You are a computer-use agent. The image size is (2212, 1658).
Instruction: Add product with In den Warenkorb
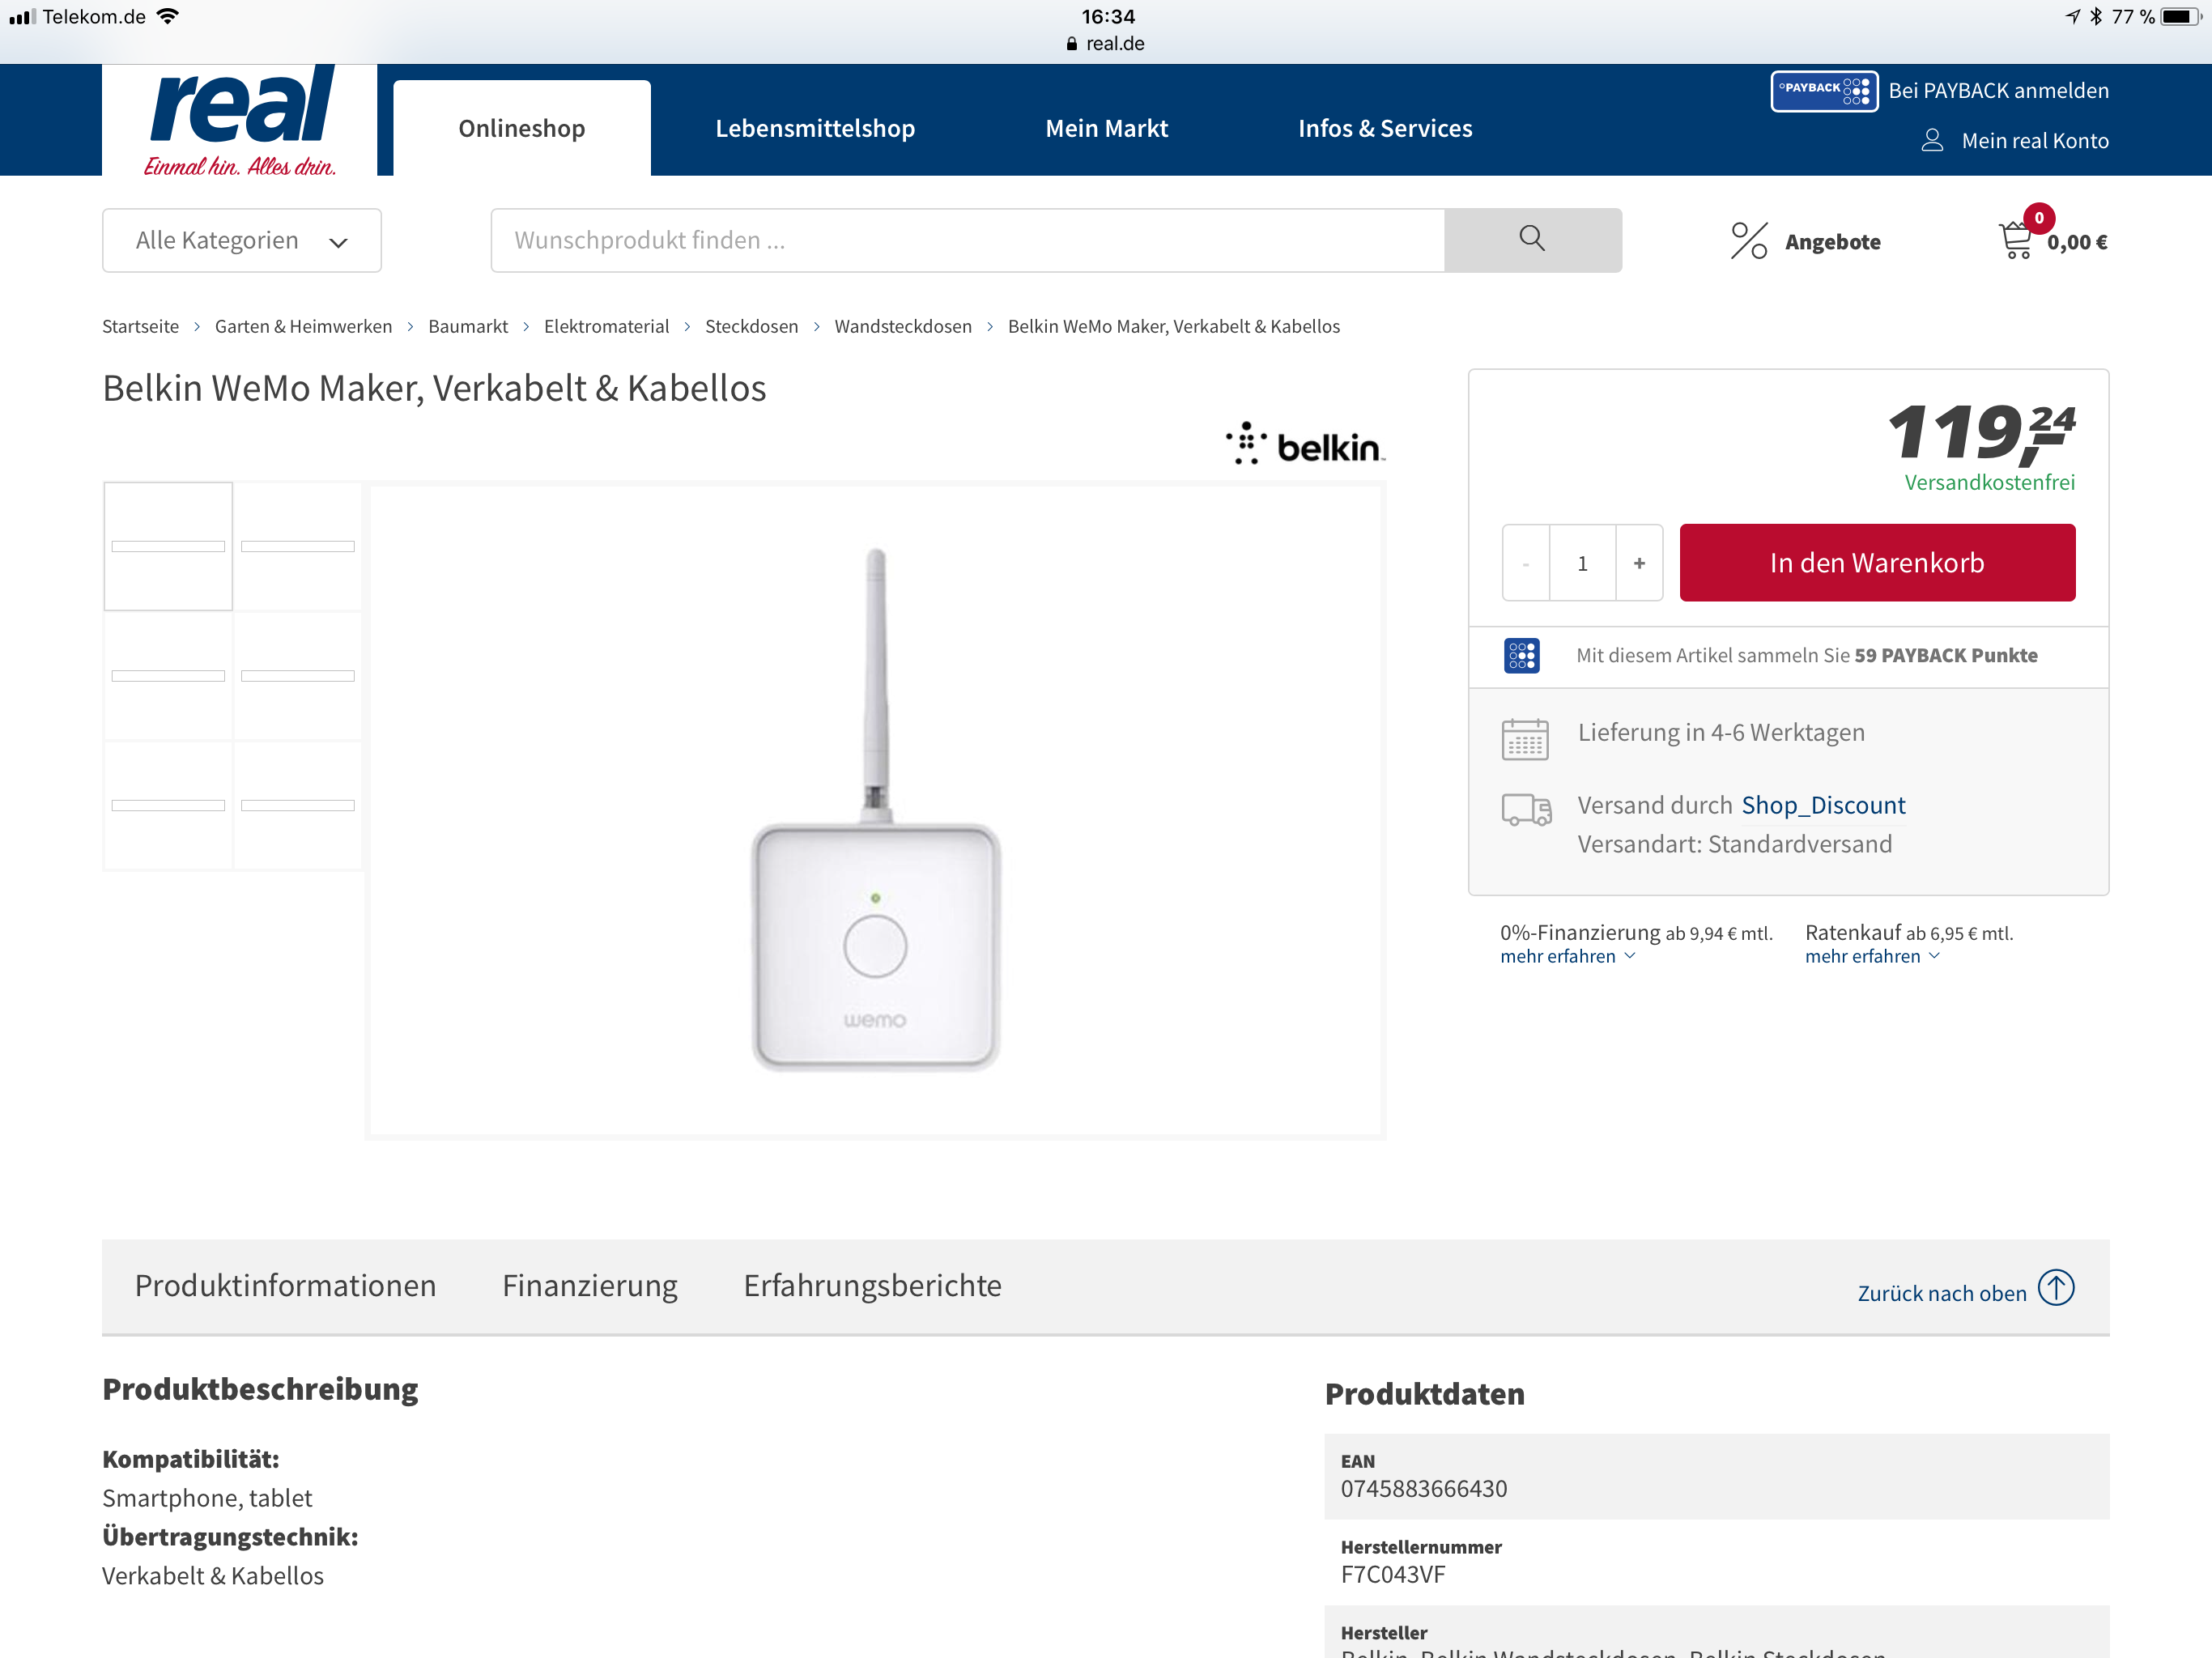pos(1877,563)
